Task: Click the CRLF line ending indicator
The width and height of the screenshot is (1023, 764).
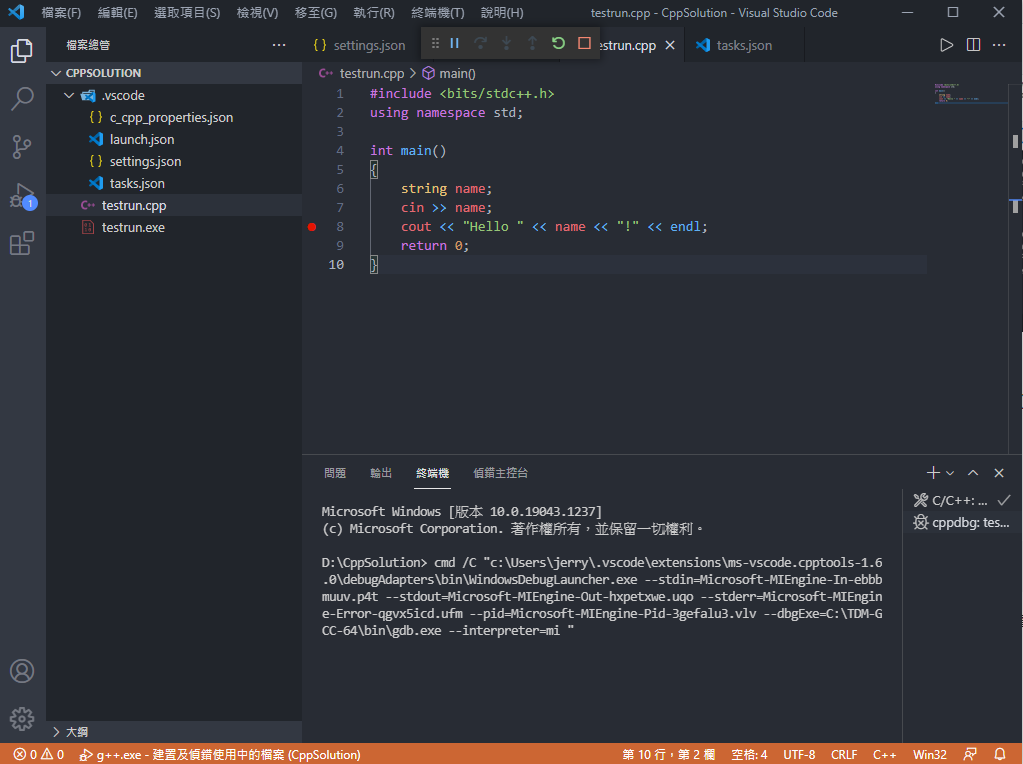Action: tap(843, 755)
